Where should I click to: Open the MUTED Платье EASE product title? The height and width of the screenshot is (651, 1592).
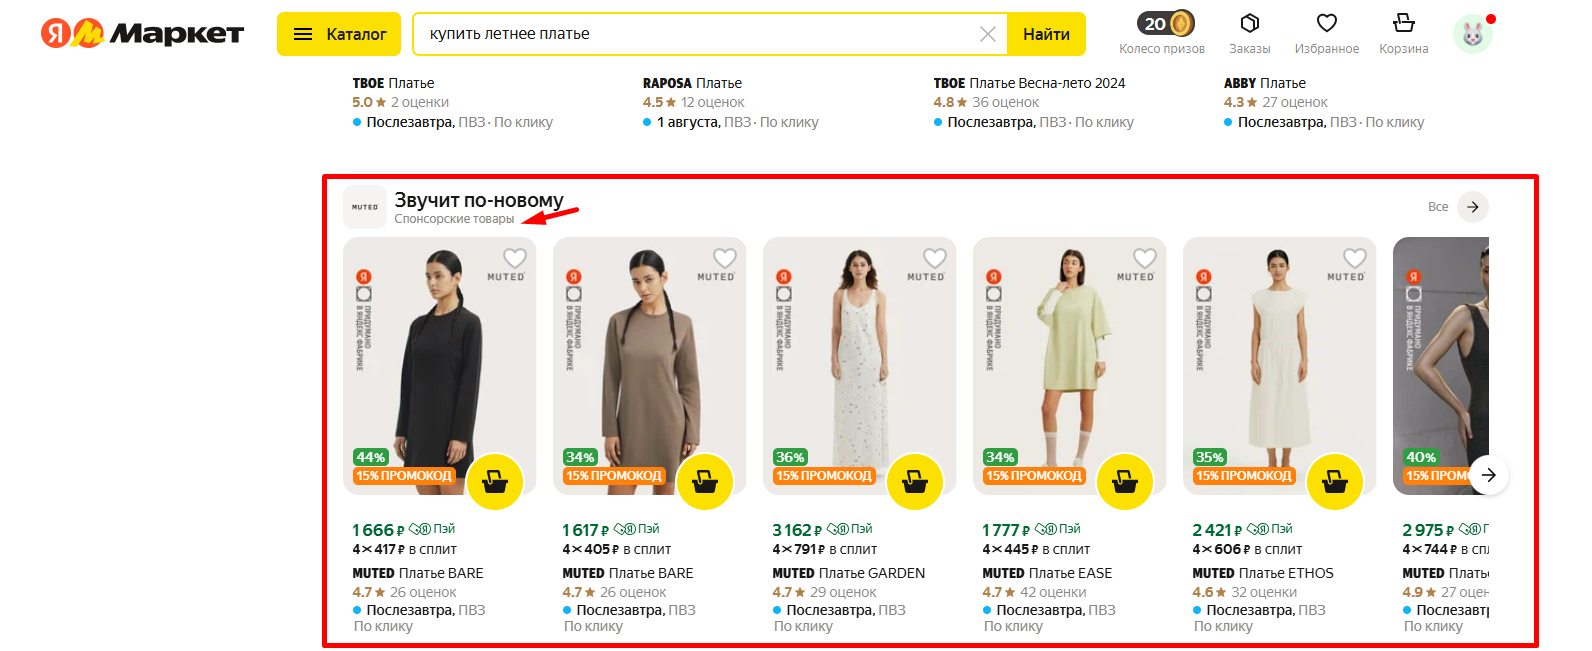pyautogui.click(x=1047, y=573)
